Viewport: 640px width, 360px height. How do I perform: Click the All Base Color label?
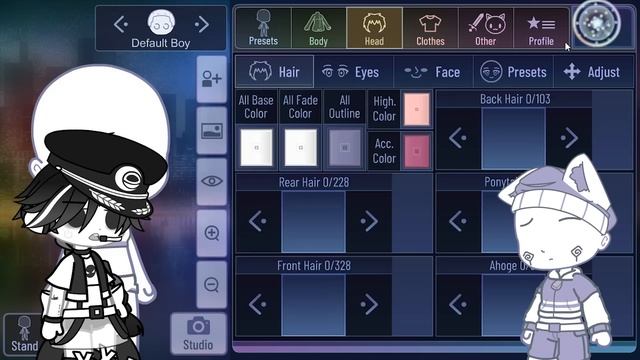pyautogui.click(x=256, y=107)
